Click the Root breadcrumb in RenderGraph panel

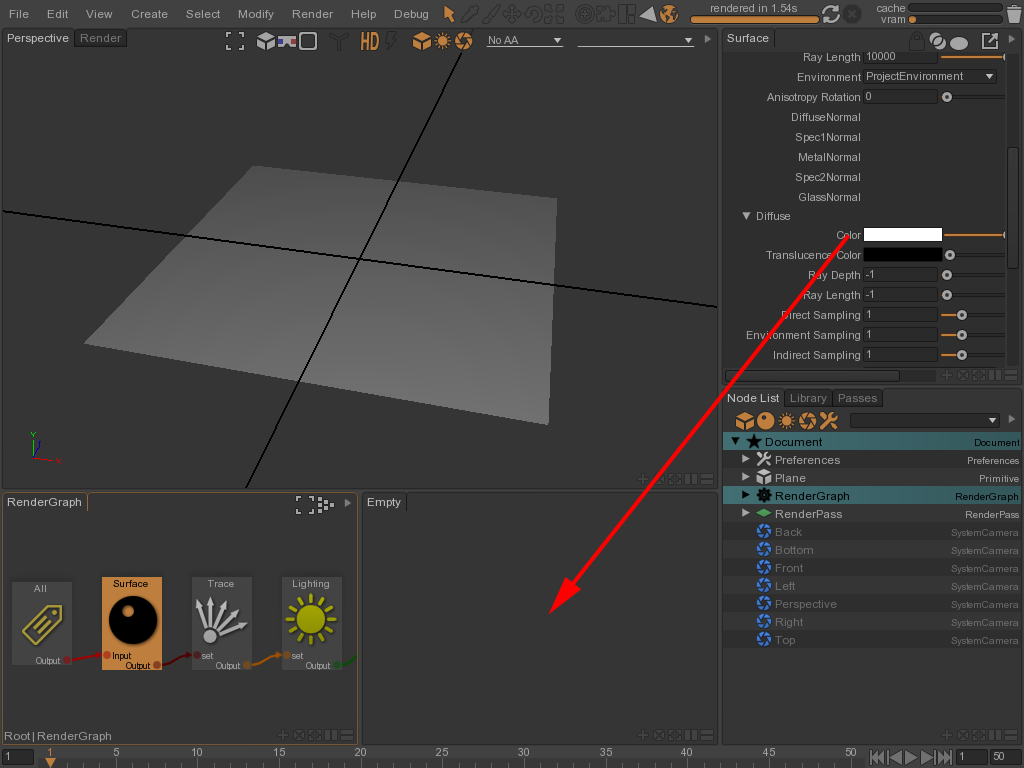17,736
